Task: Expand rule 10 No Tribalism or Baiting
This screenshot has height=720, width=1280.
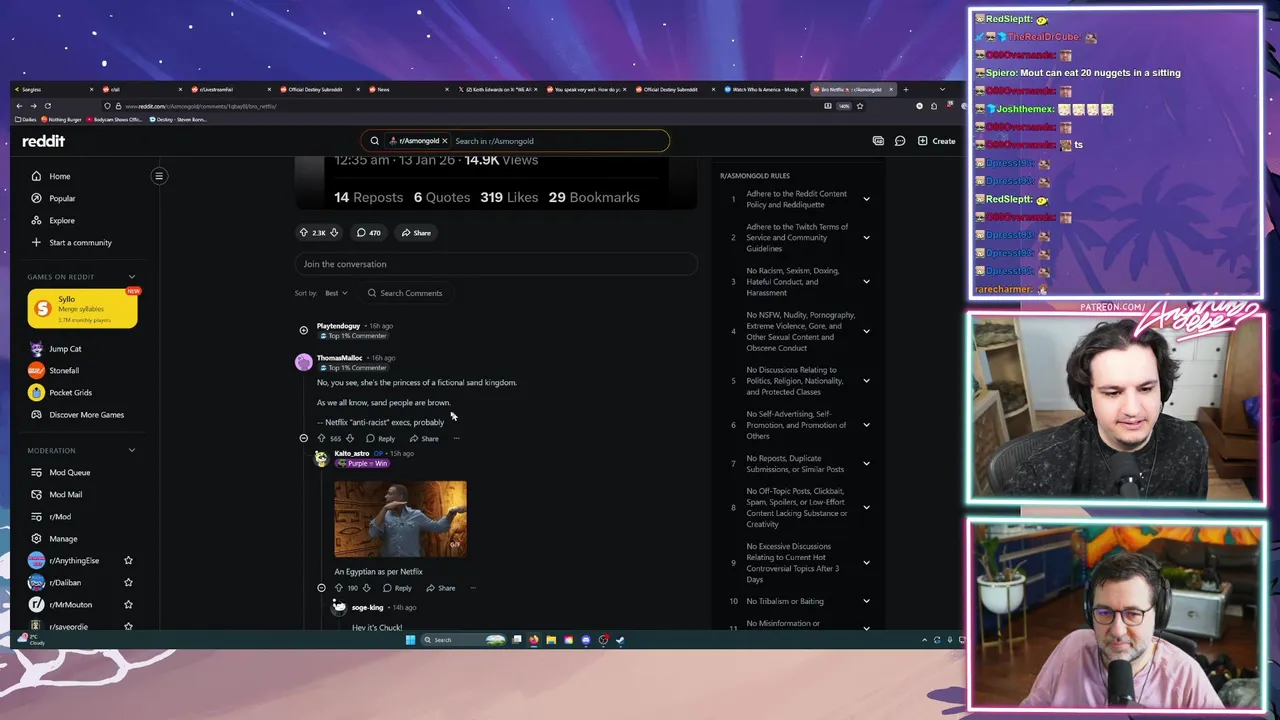Action: click(x=866, y=601)
